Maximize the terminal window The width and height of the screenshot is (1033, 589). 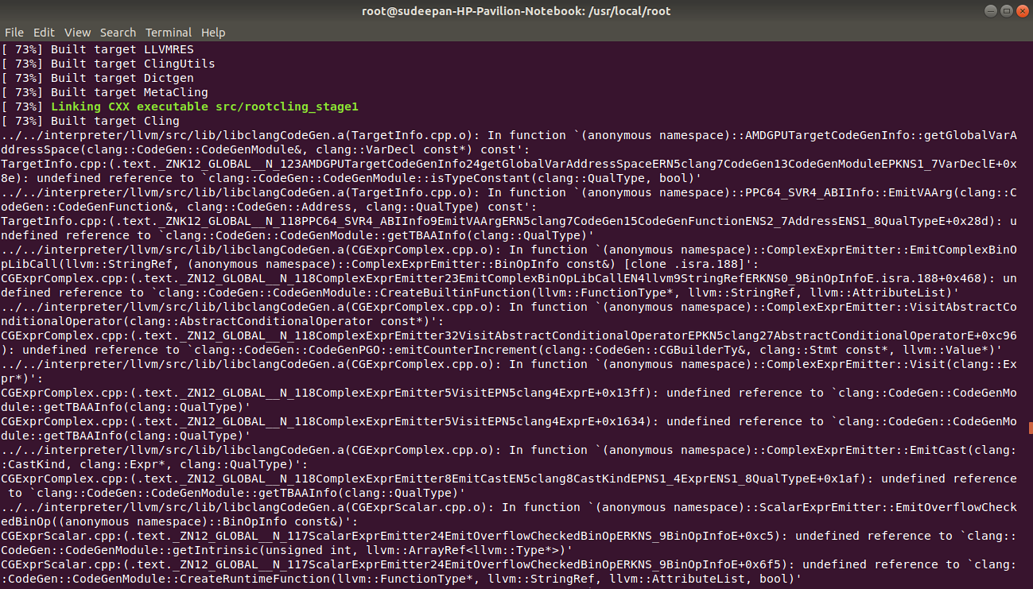(1007, 11)
